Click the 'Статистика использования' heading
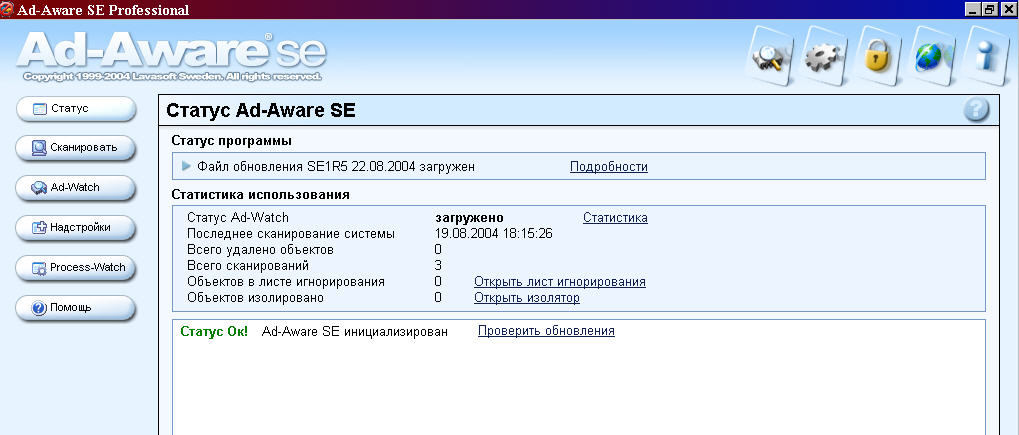The width and height of the screenshot is (1019, 435). [x=261, y=194]
